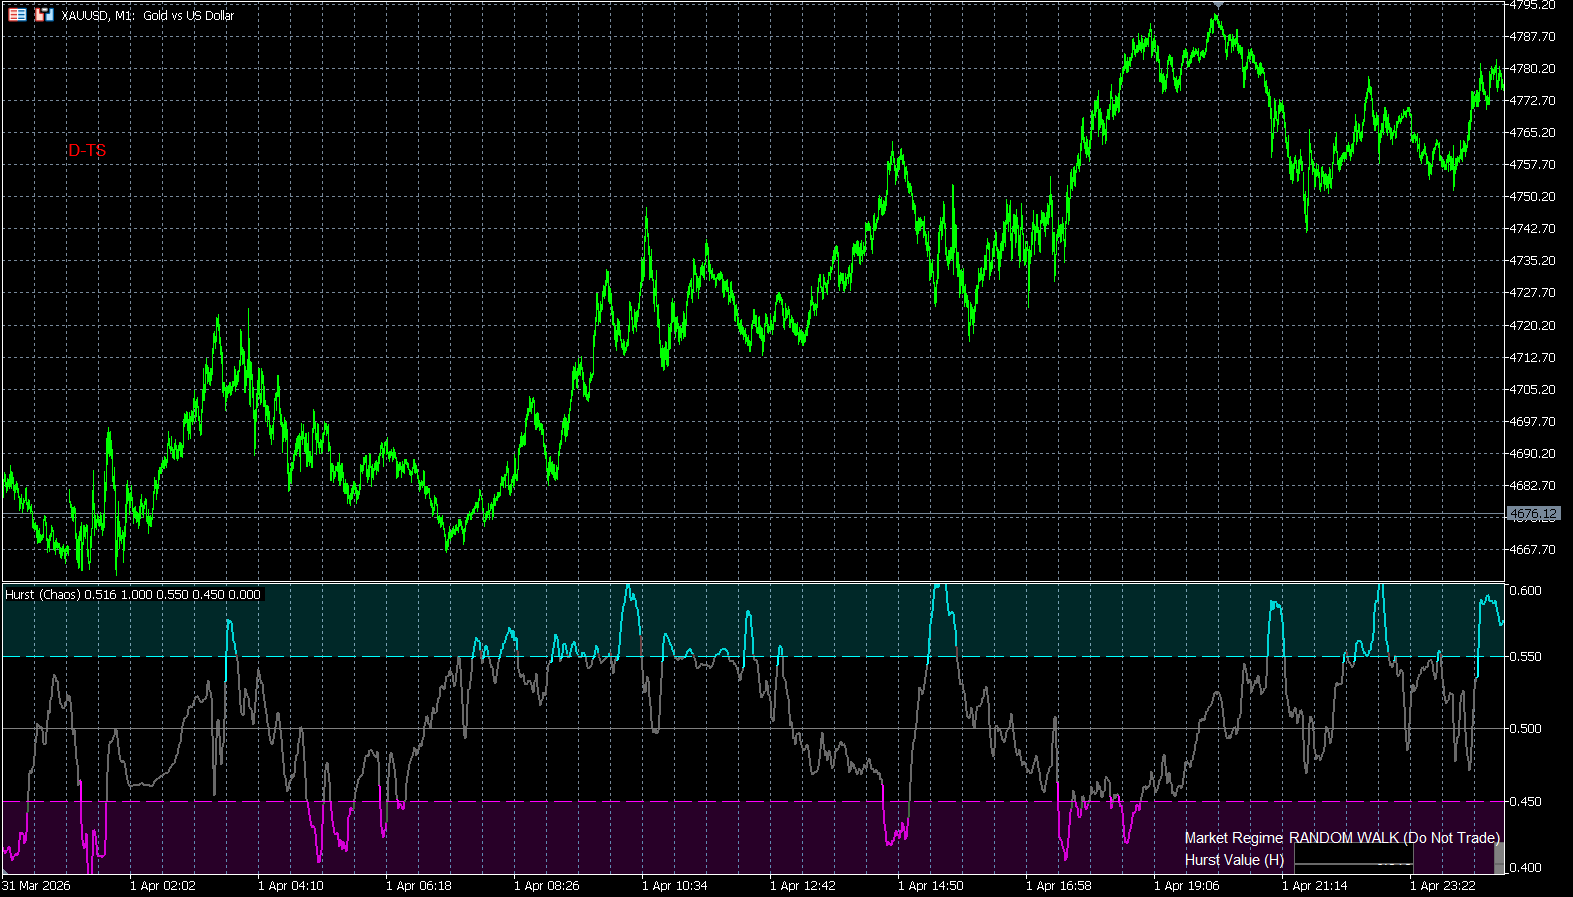Click the RANDOM WALK (Do Not Trade) text
The height and width of the screenshot is (897, 1573).
pyautogui.click(x=1394, y=838)
